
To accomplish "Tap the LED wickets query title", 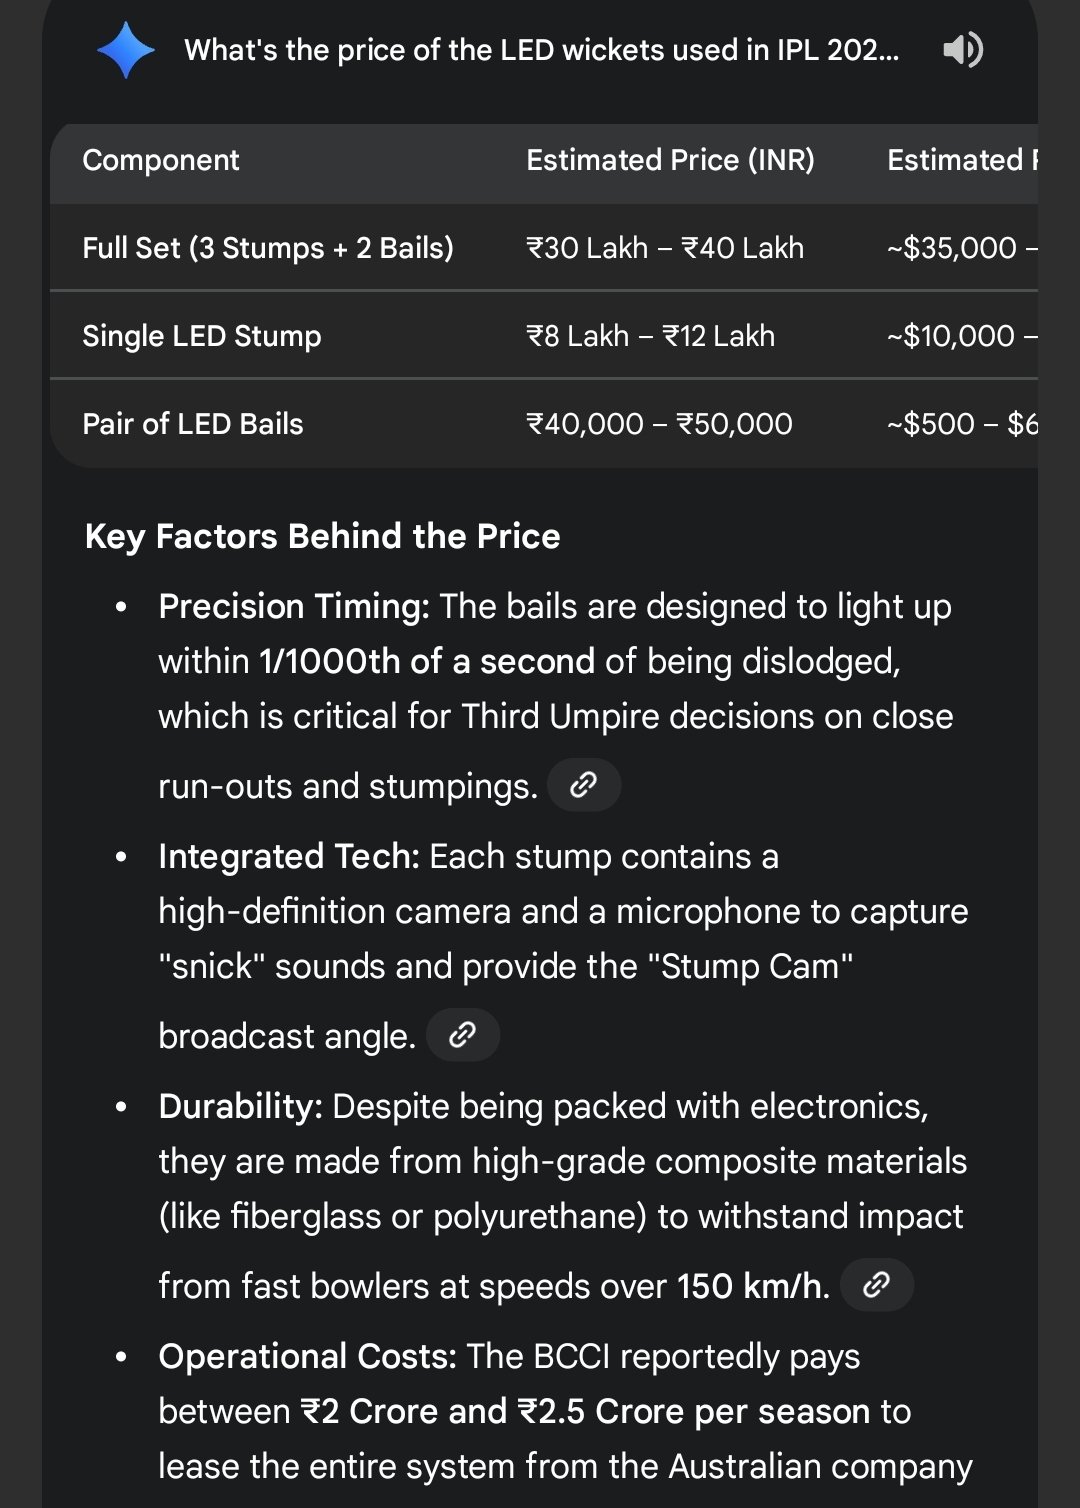I will (x=541, y=50).
